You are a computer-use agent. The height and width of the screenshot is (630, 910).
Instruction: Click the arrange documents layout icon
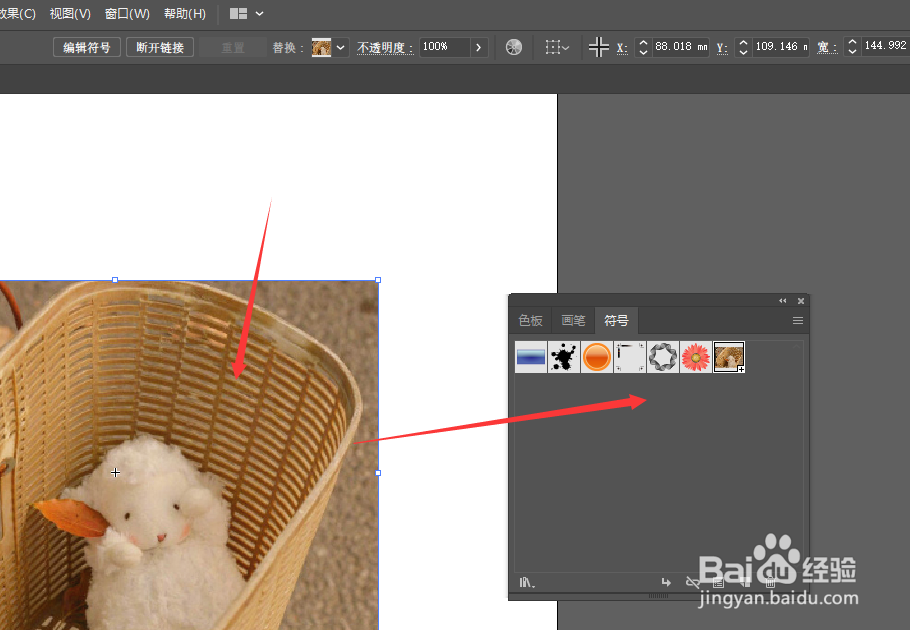tap(239, 13)
